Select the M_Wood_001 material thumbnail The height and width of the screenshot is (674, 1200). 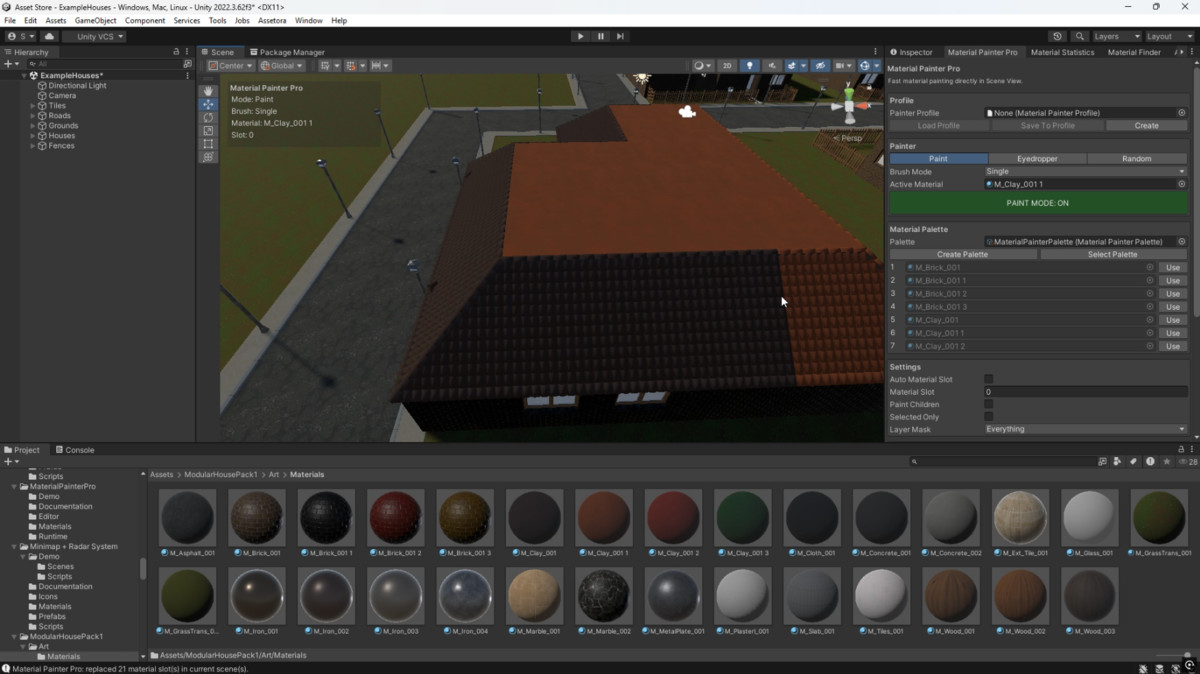pyautogui.click(x=951, y=601)
